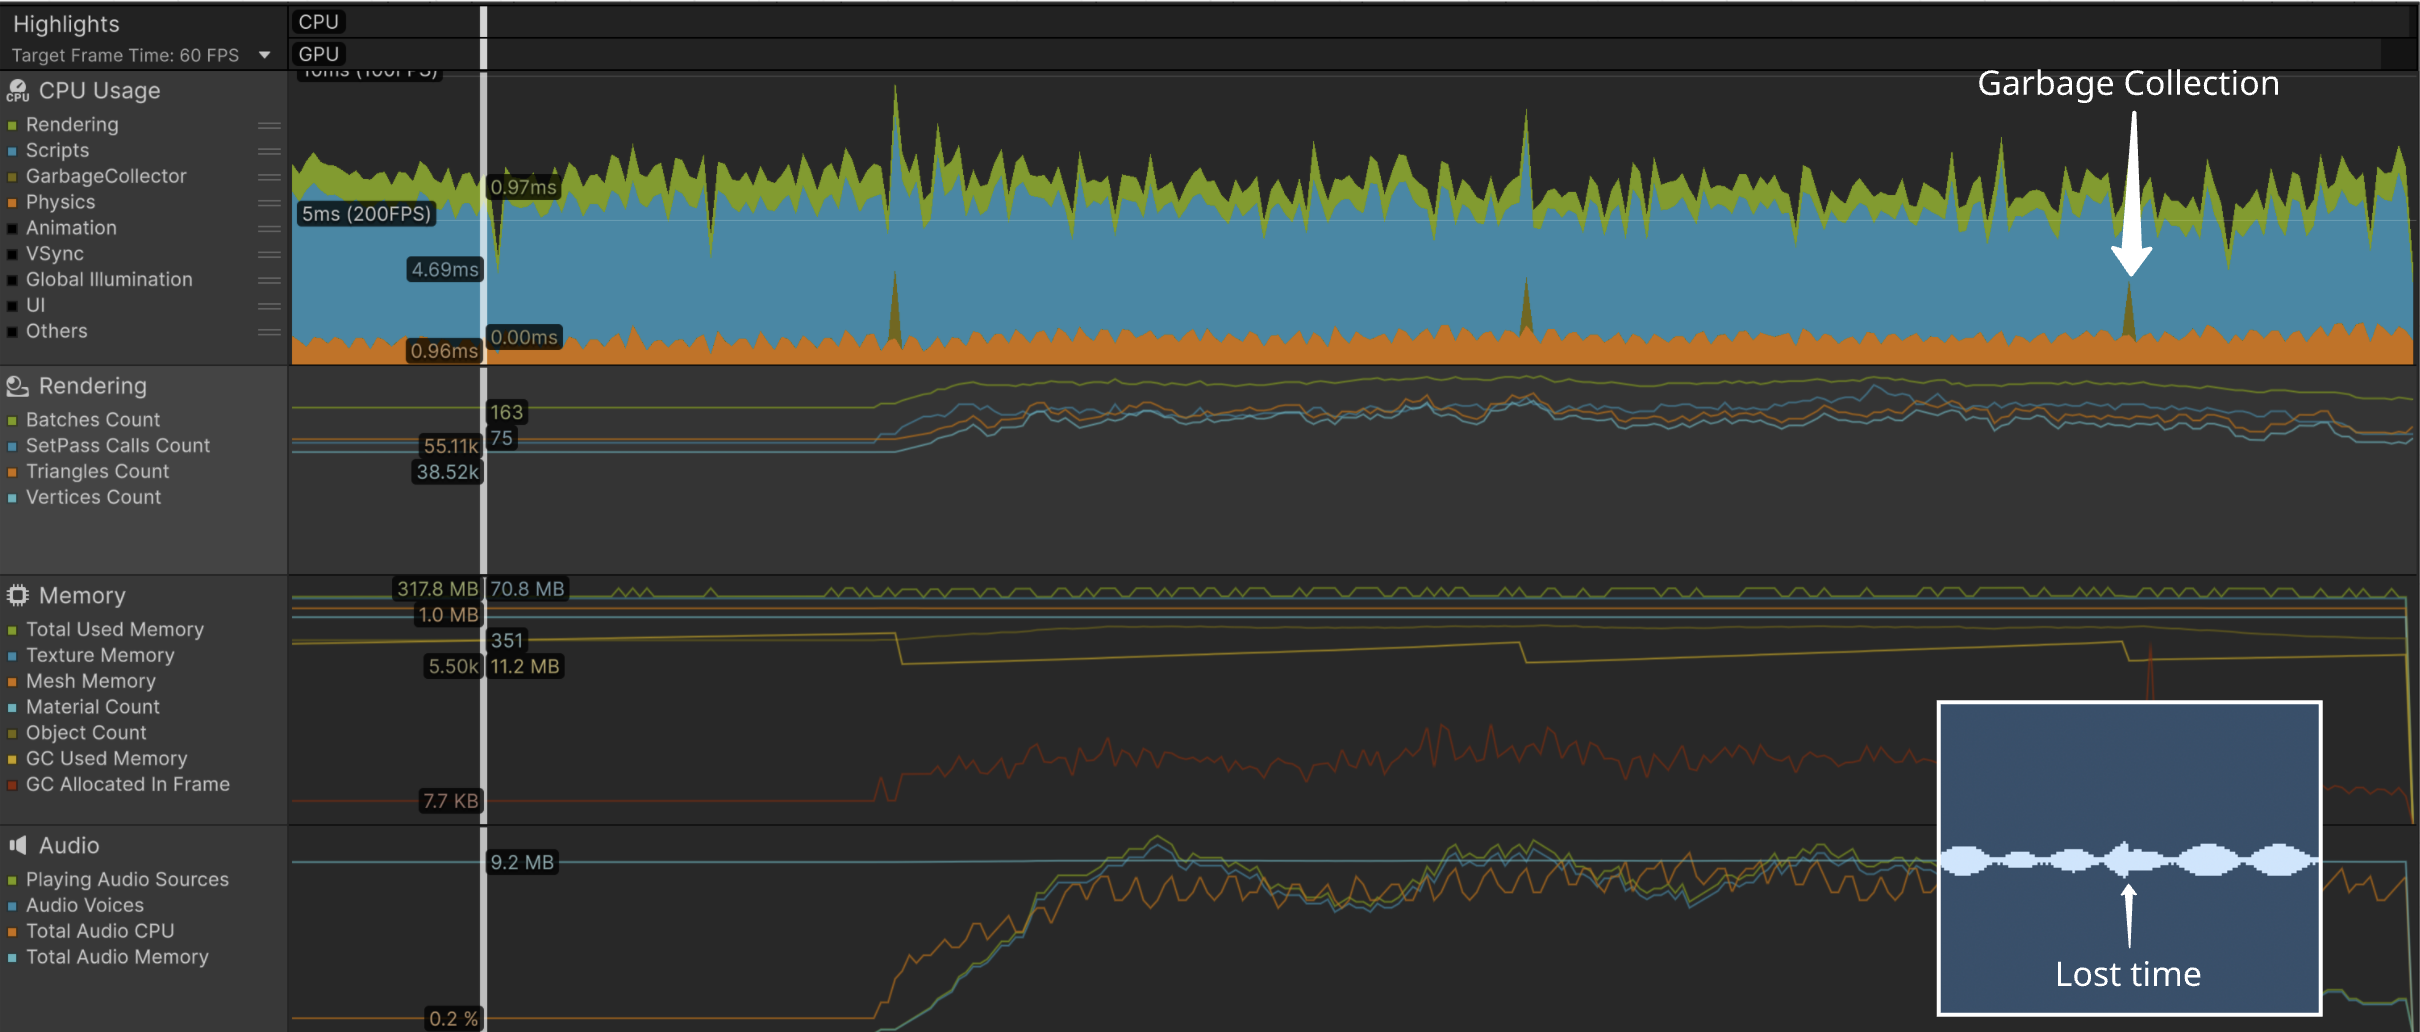Click the Audio module speaker icon
The height and width of the screenshot is (1032, 2420).
[x=17, y=846]
